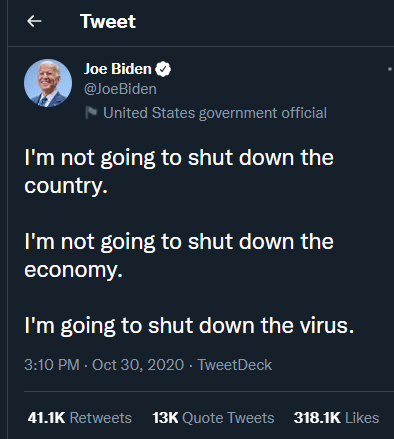This screenshot has height=439, width=394.
Task: Click the Tweet header title
Action: tap(108, 22)
